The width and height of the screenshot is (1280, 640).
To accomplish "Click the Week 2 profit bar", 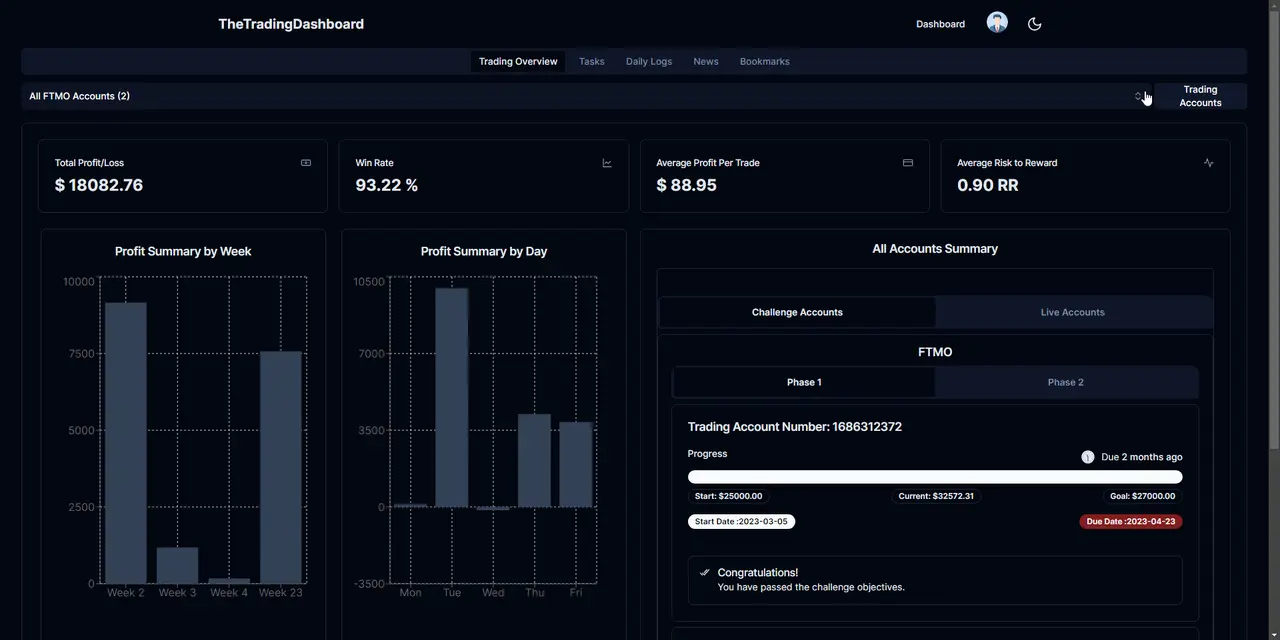I will point(126,443).
